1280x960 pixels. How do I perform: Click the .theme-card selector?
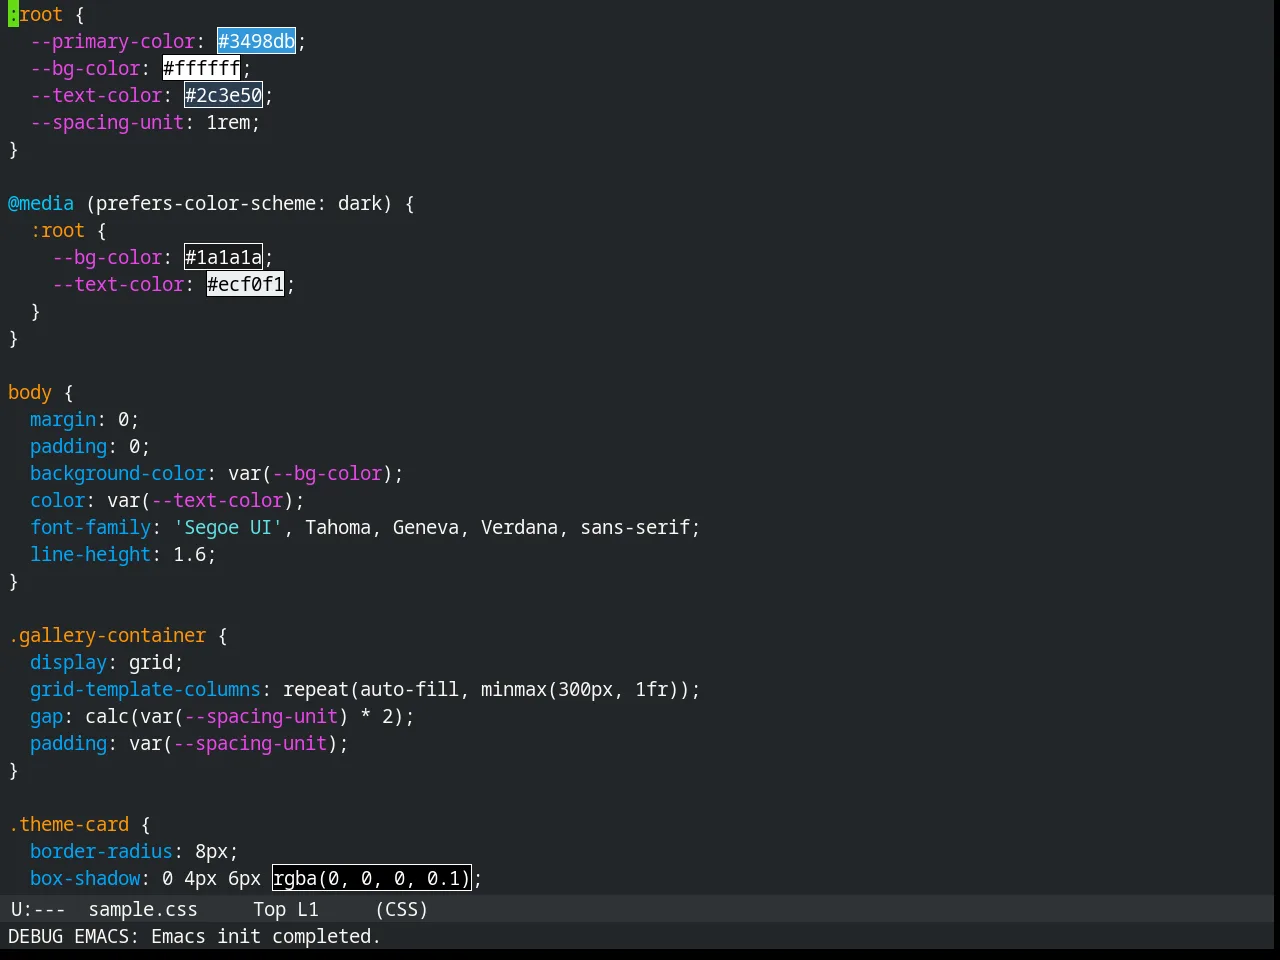(x=68, y=824)
